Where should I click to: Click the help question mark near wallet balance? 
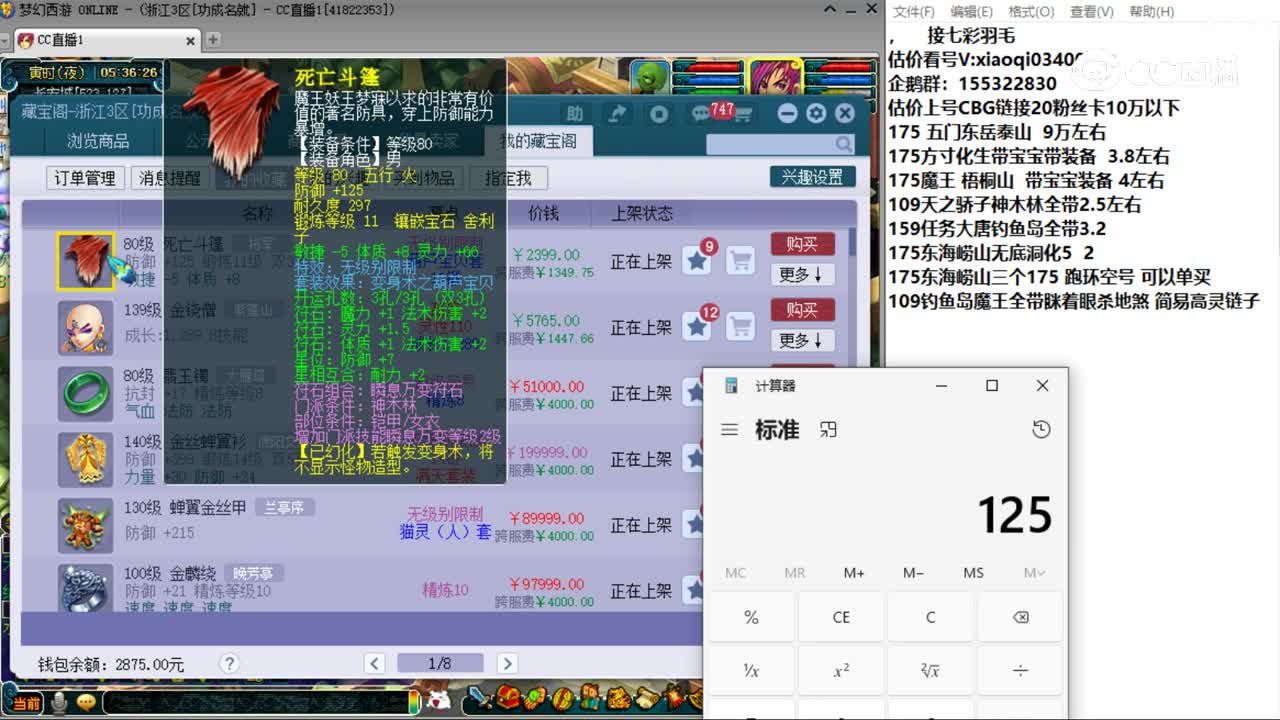pos(228,663)
